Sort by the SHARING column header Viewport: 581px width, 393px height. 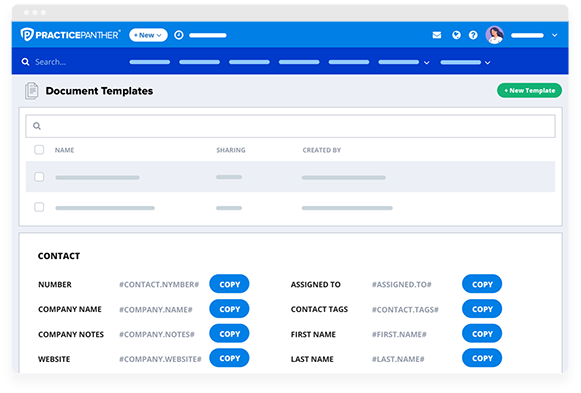(x=231, y=150)
